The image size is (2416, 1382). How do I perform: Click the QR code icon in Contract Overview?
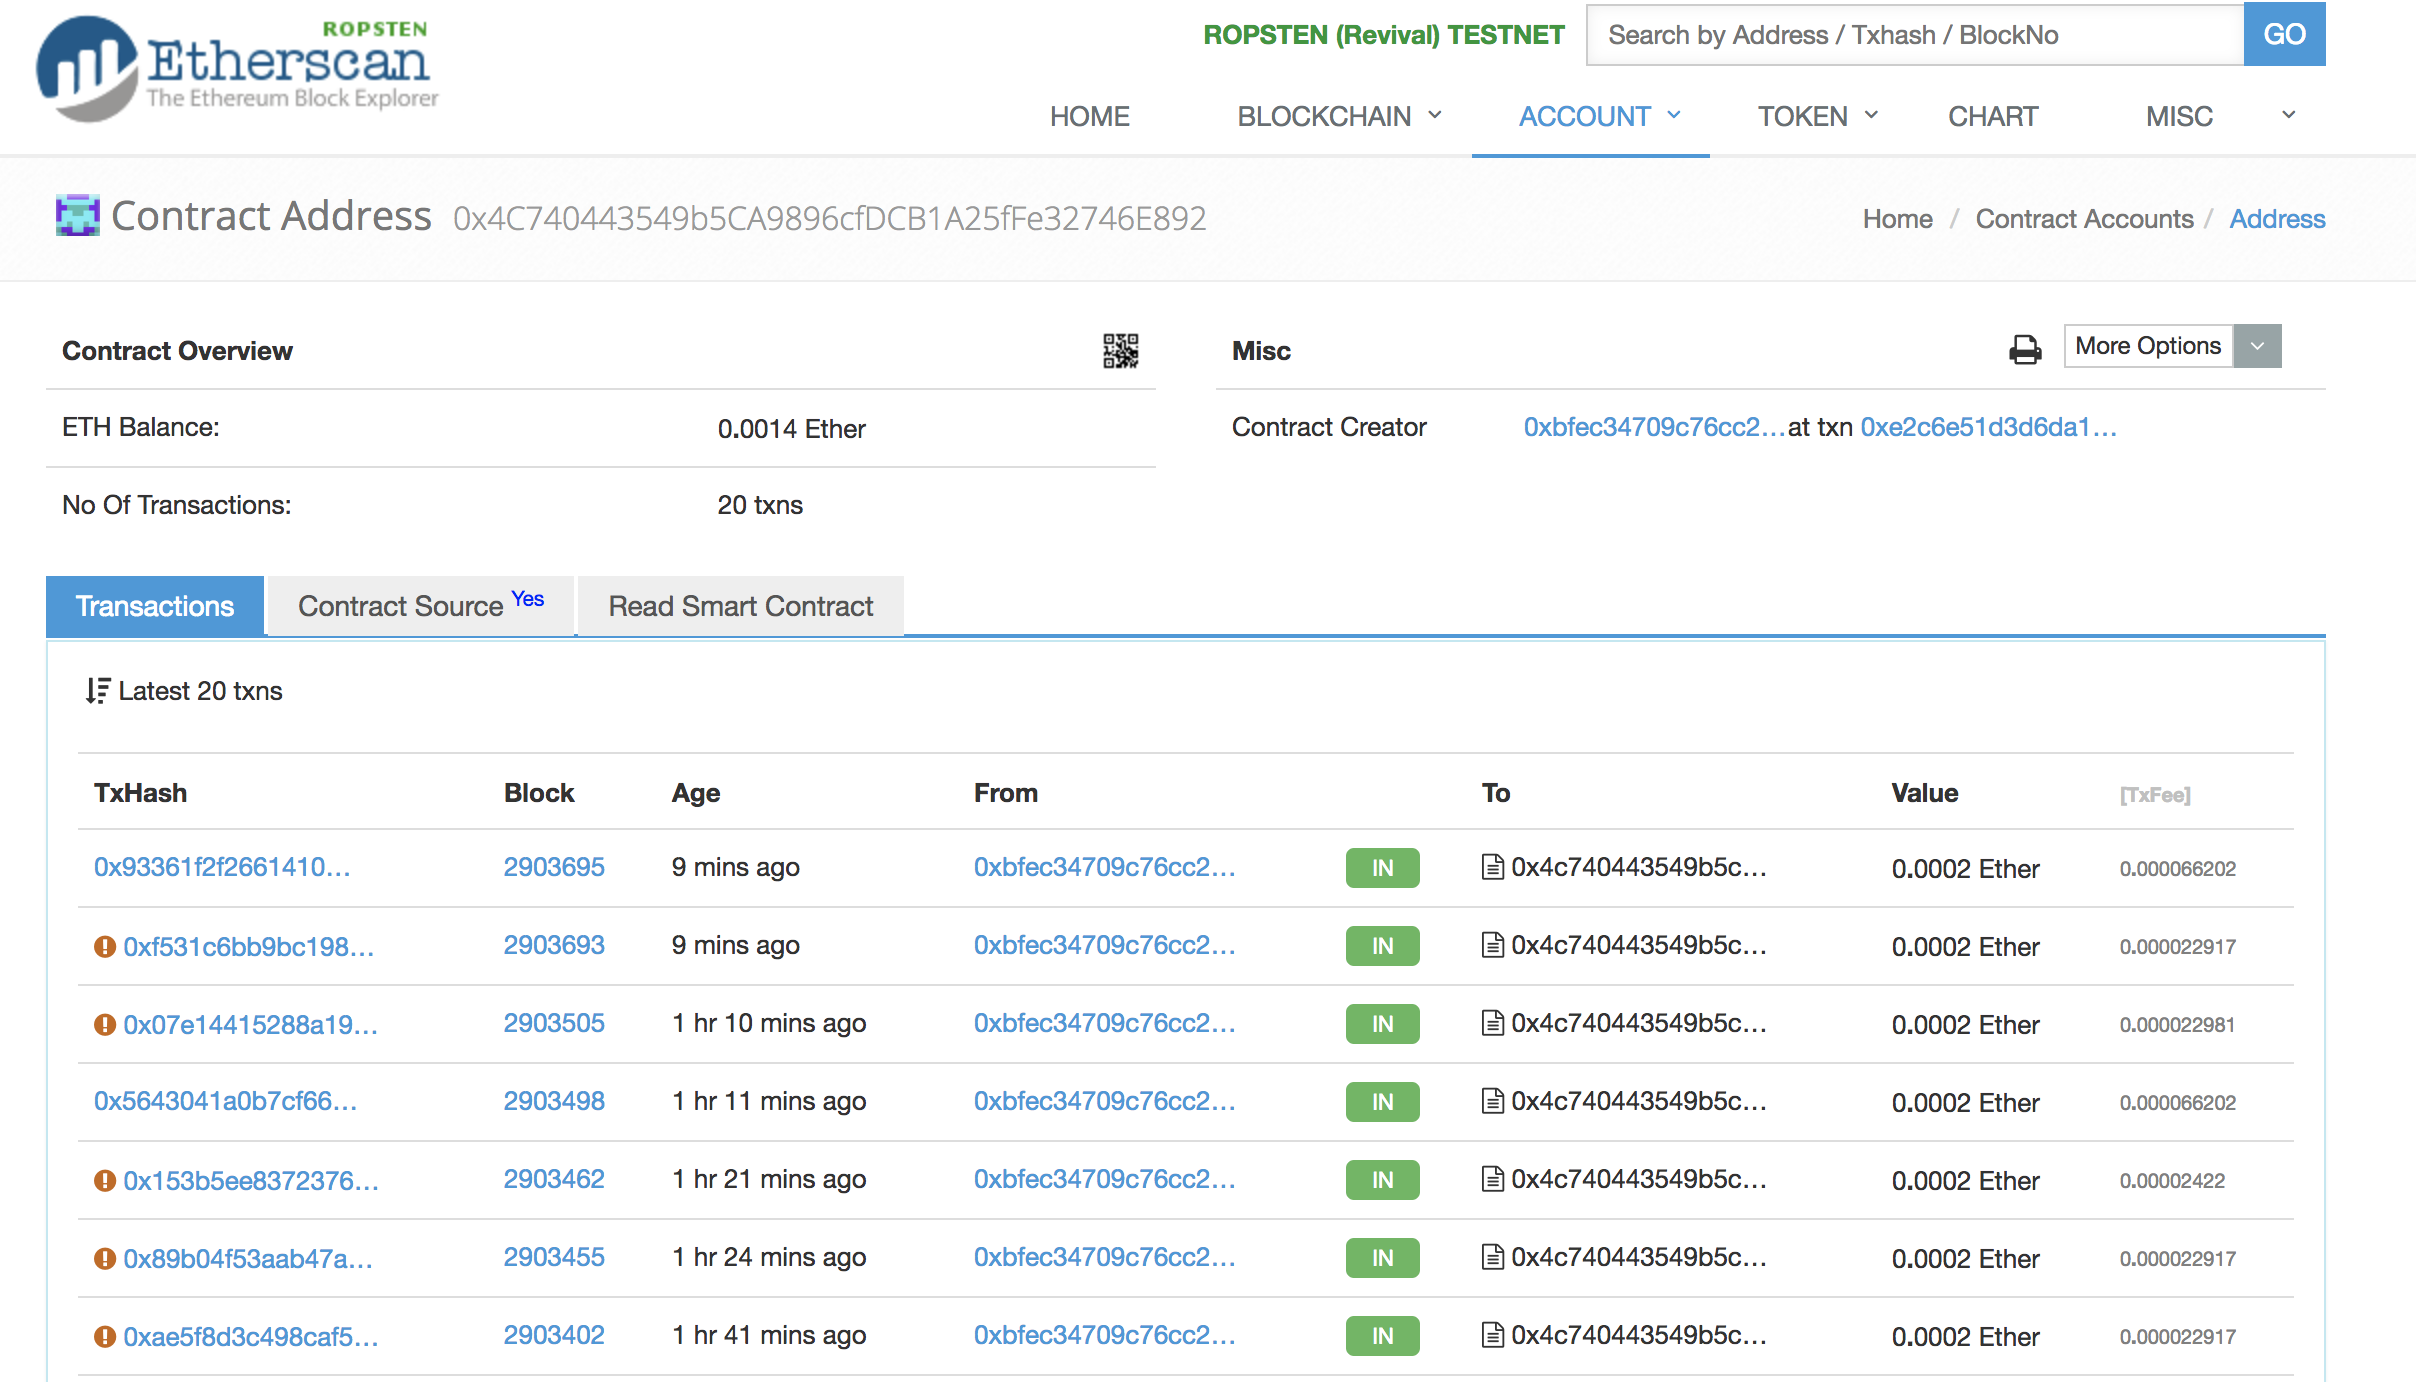1120,351
